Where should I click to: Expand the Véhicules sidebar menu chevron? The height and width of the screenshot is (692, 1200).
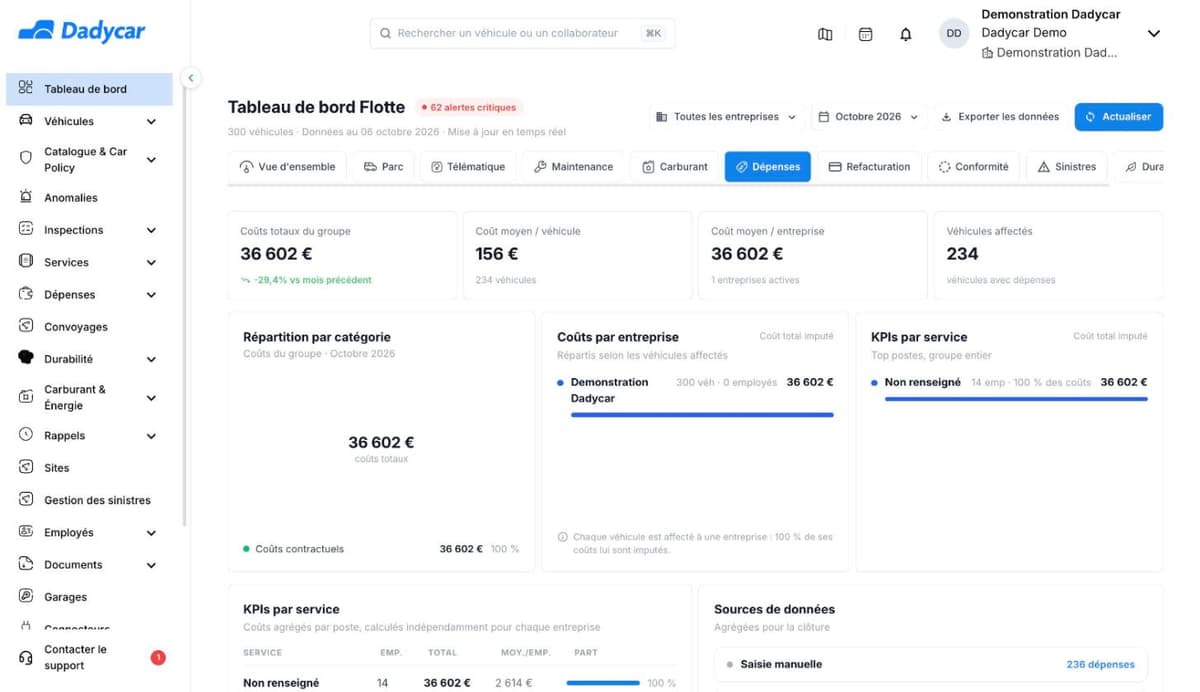click(151, 122)
